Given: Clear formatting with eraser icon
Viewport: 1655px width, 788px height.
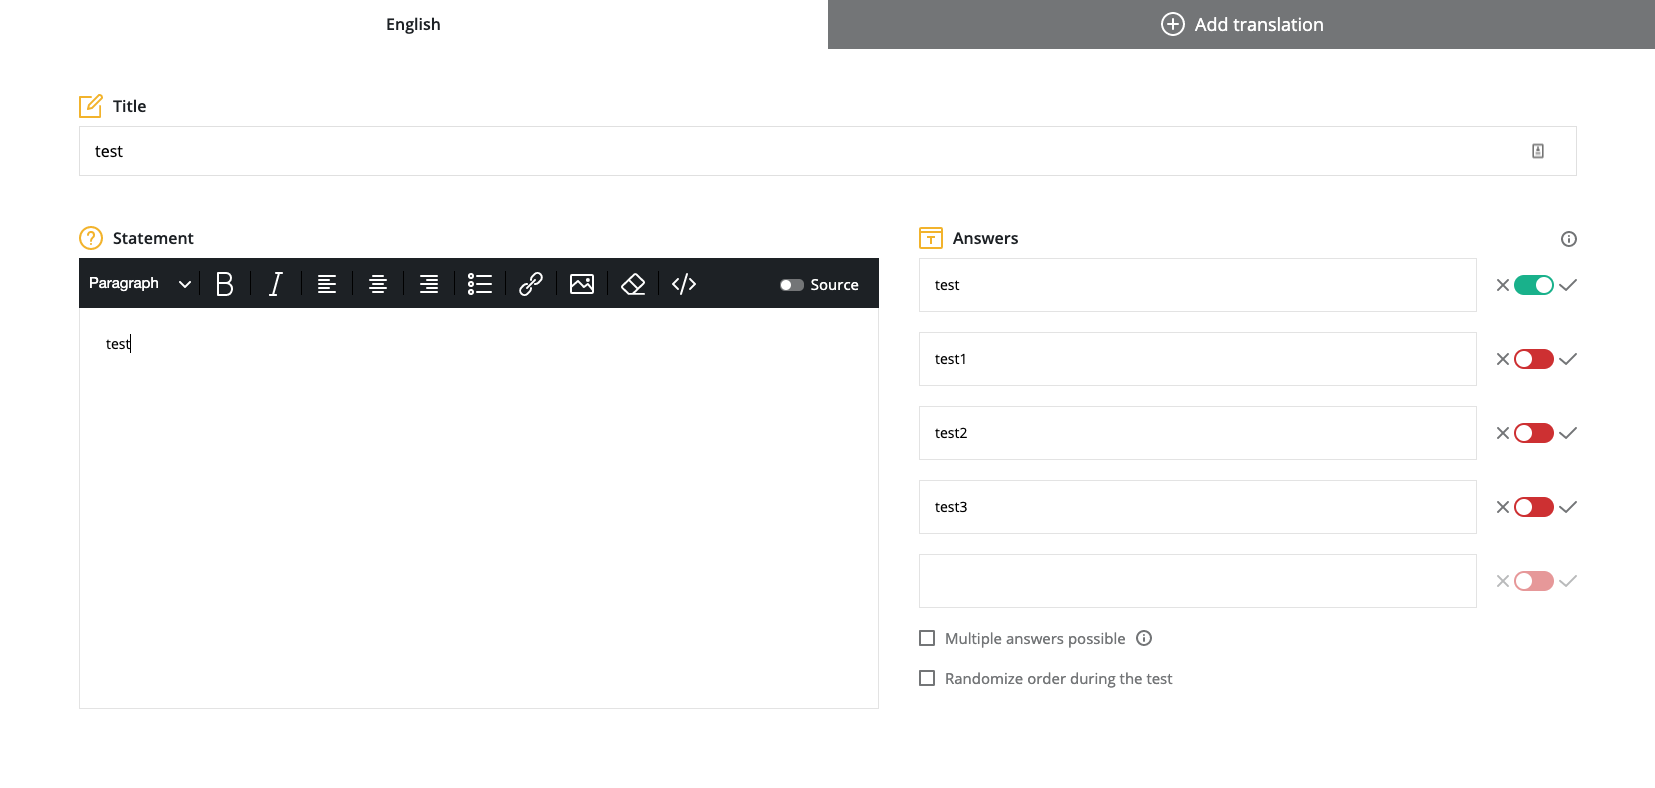Looking at the screenshot, I should 633,284.
